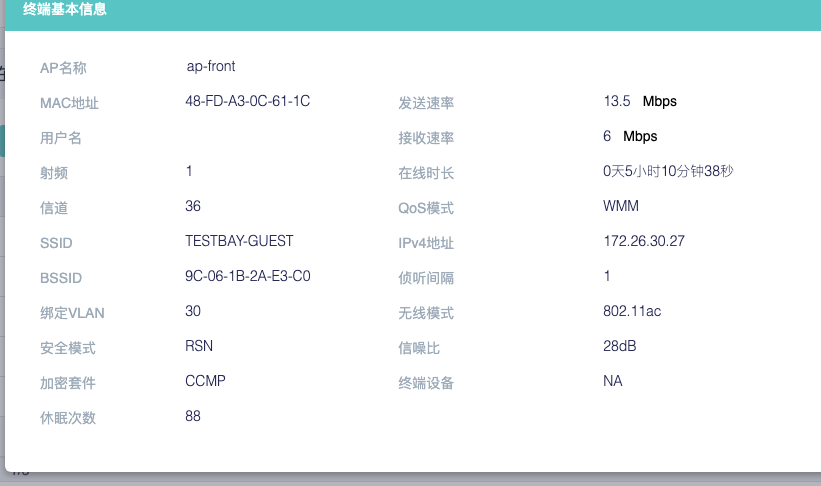Click the 射频 value 1
Viewport: 821px width, 486px height.
click(x=189, y=171)
